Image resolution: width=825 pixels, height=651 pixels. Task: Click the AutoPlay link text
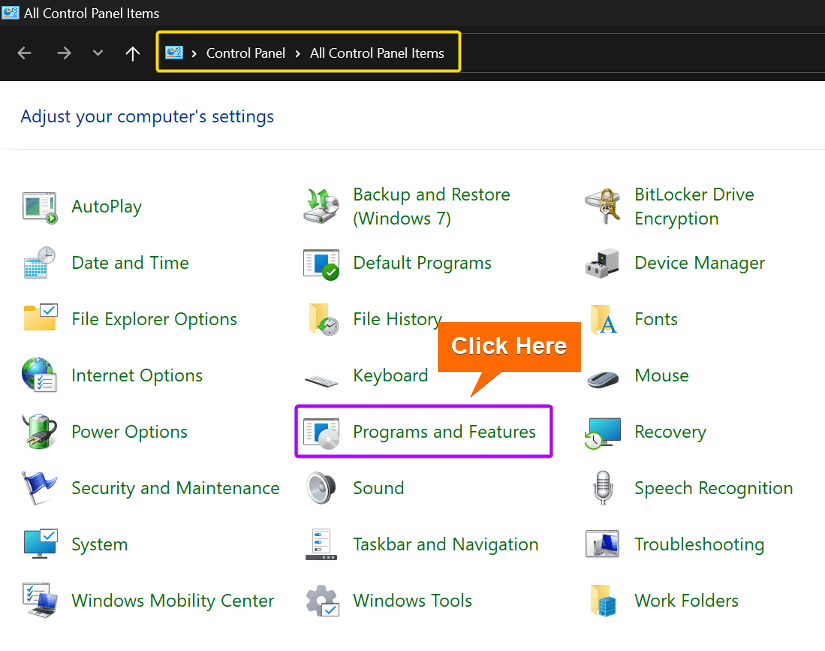pyautogui.click(x=107, y=207)
